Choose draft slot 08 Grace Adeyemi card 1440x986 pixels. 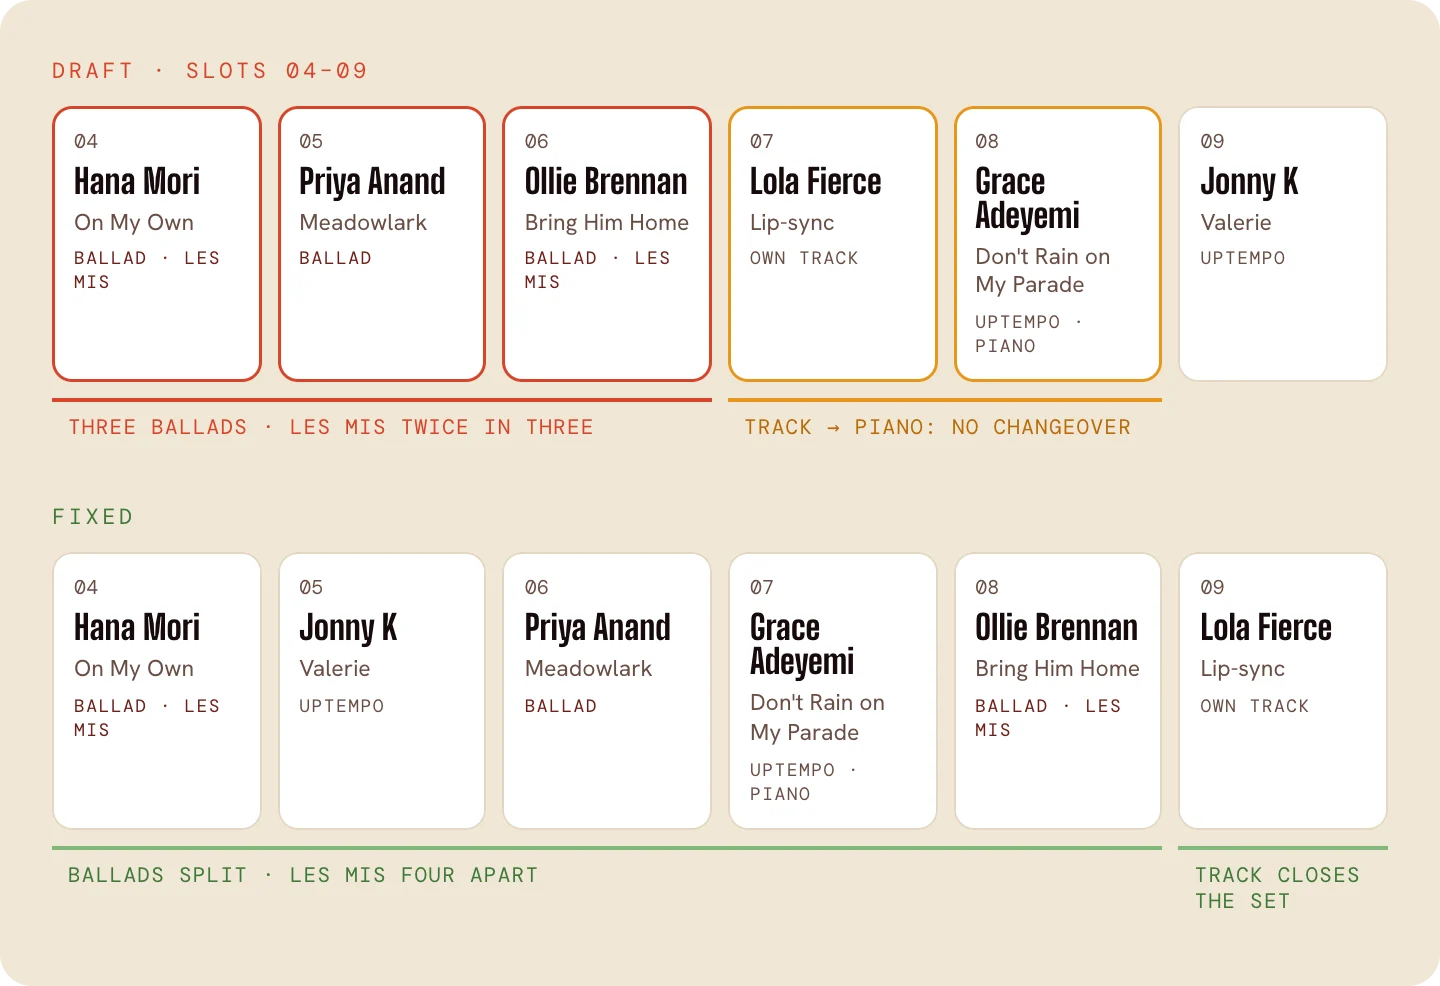pyautogui.click(x=1058, y=244)
